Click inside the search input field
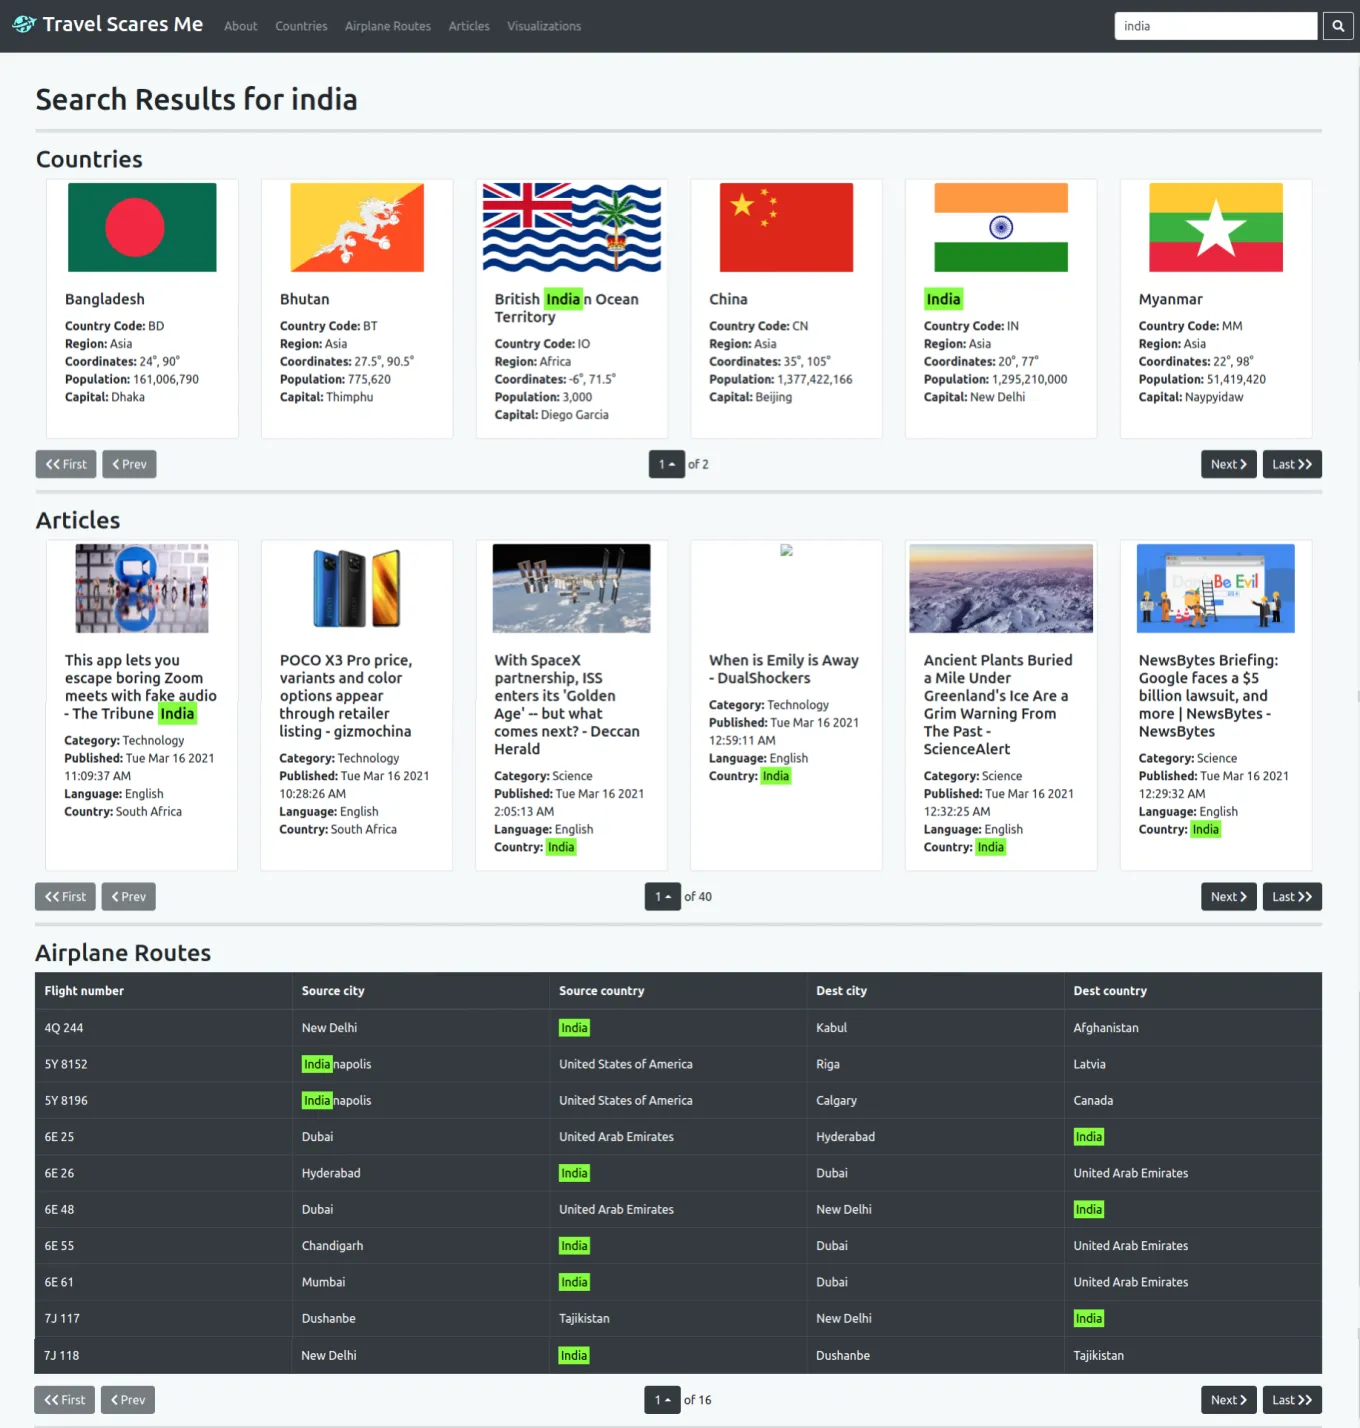The height and width of the screenshot is (1428, 1360). [x=1215, y=25]
